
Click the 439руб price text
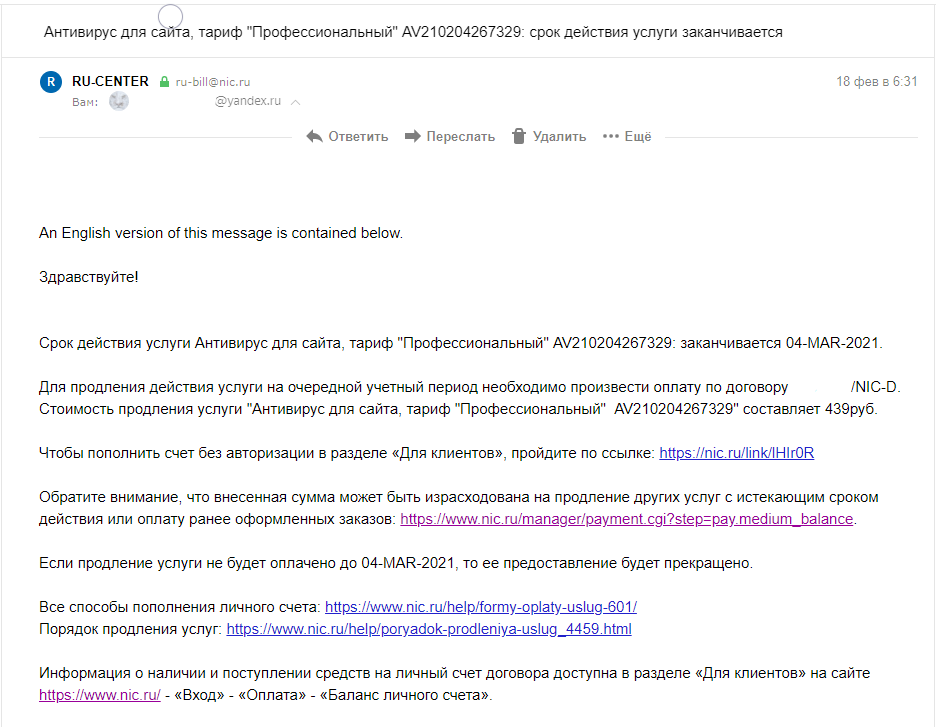click(x=851, y=409)
